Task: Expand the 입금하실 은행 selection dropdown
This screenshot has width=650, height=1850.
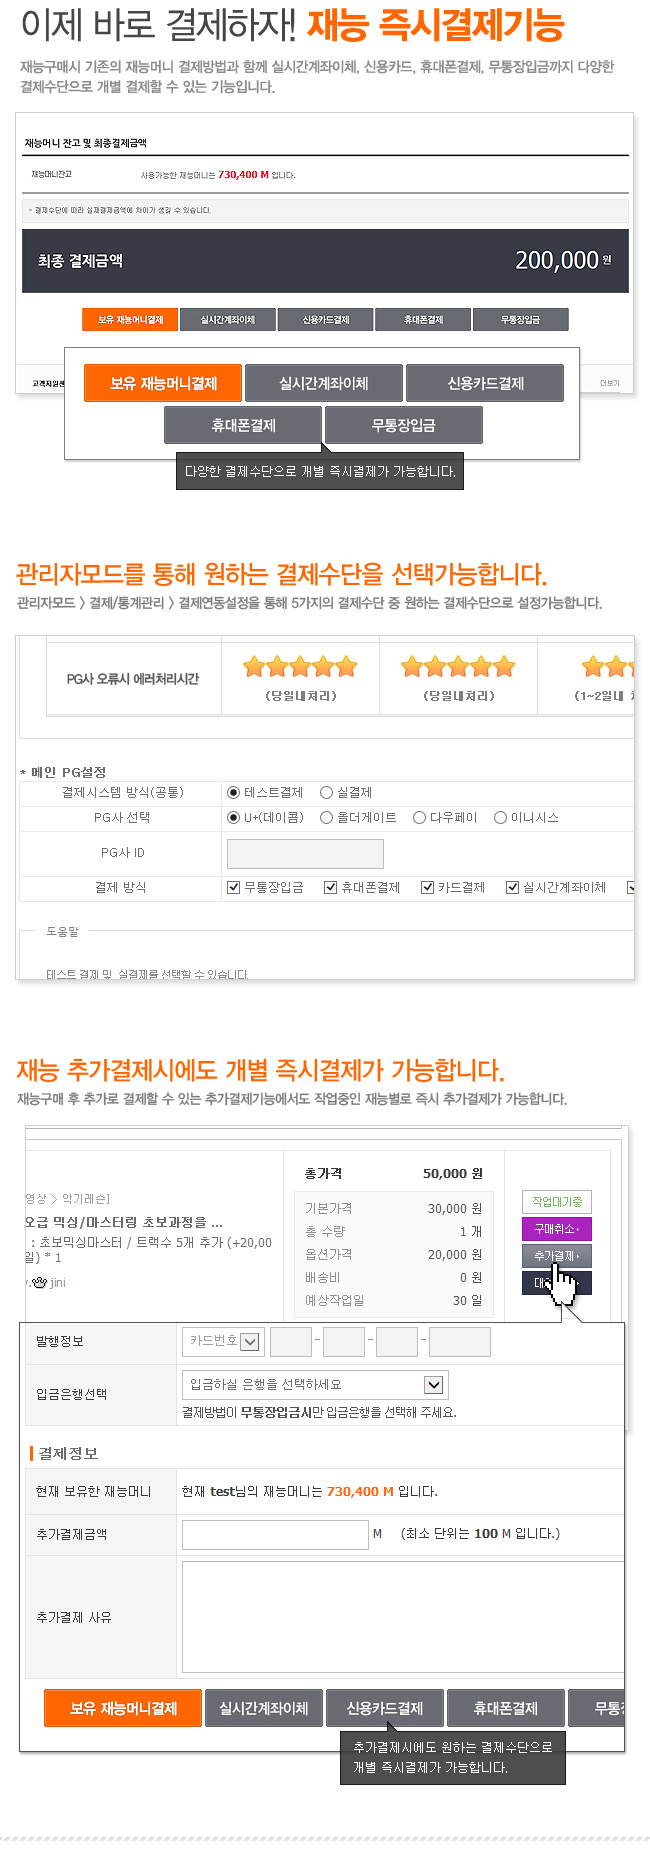Action: point(314,1385)
